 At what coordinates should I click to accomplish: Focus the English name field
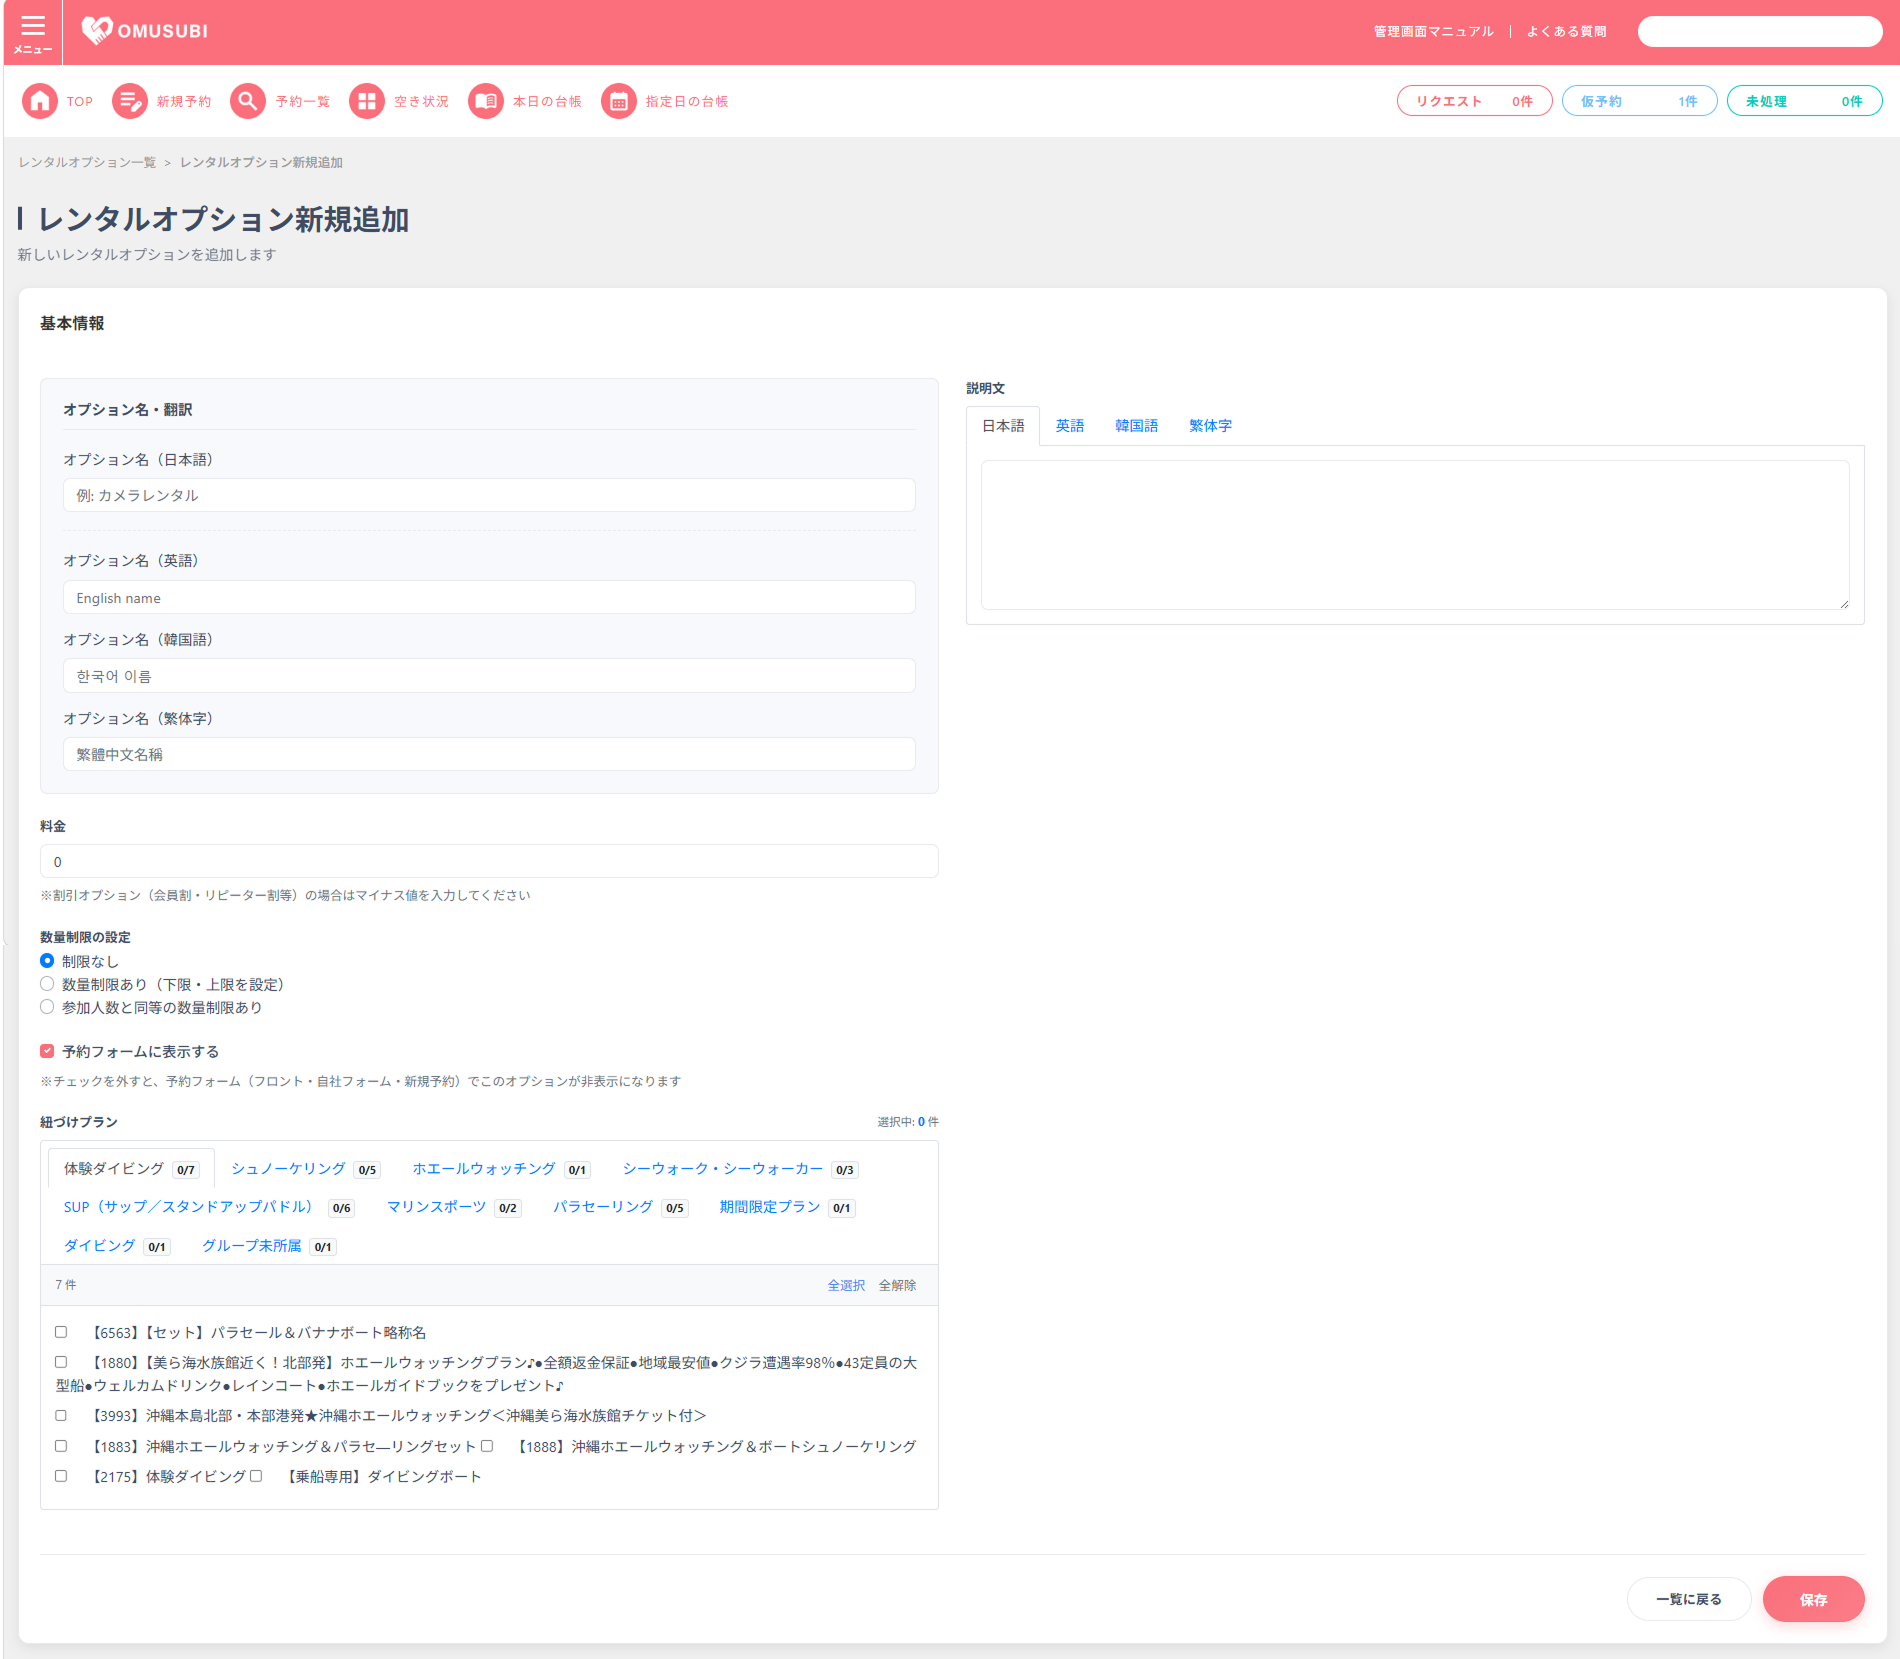(x=489, y=598)
